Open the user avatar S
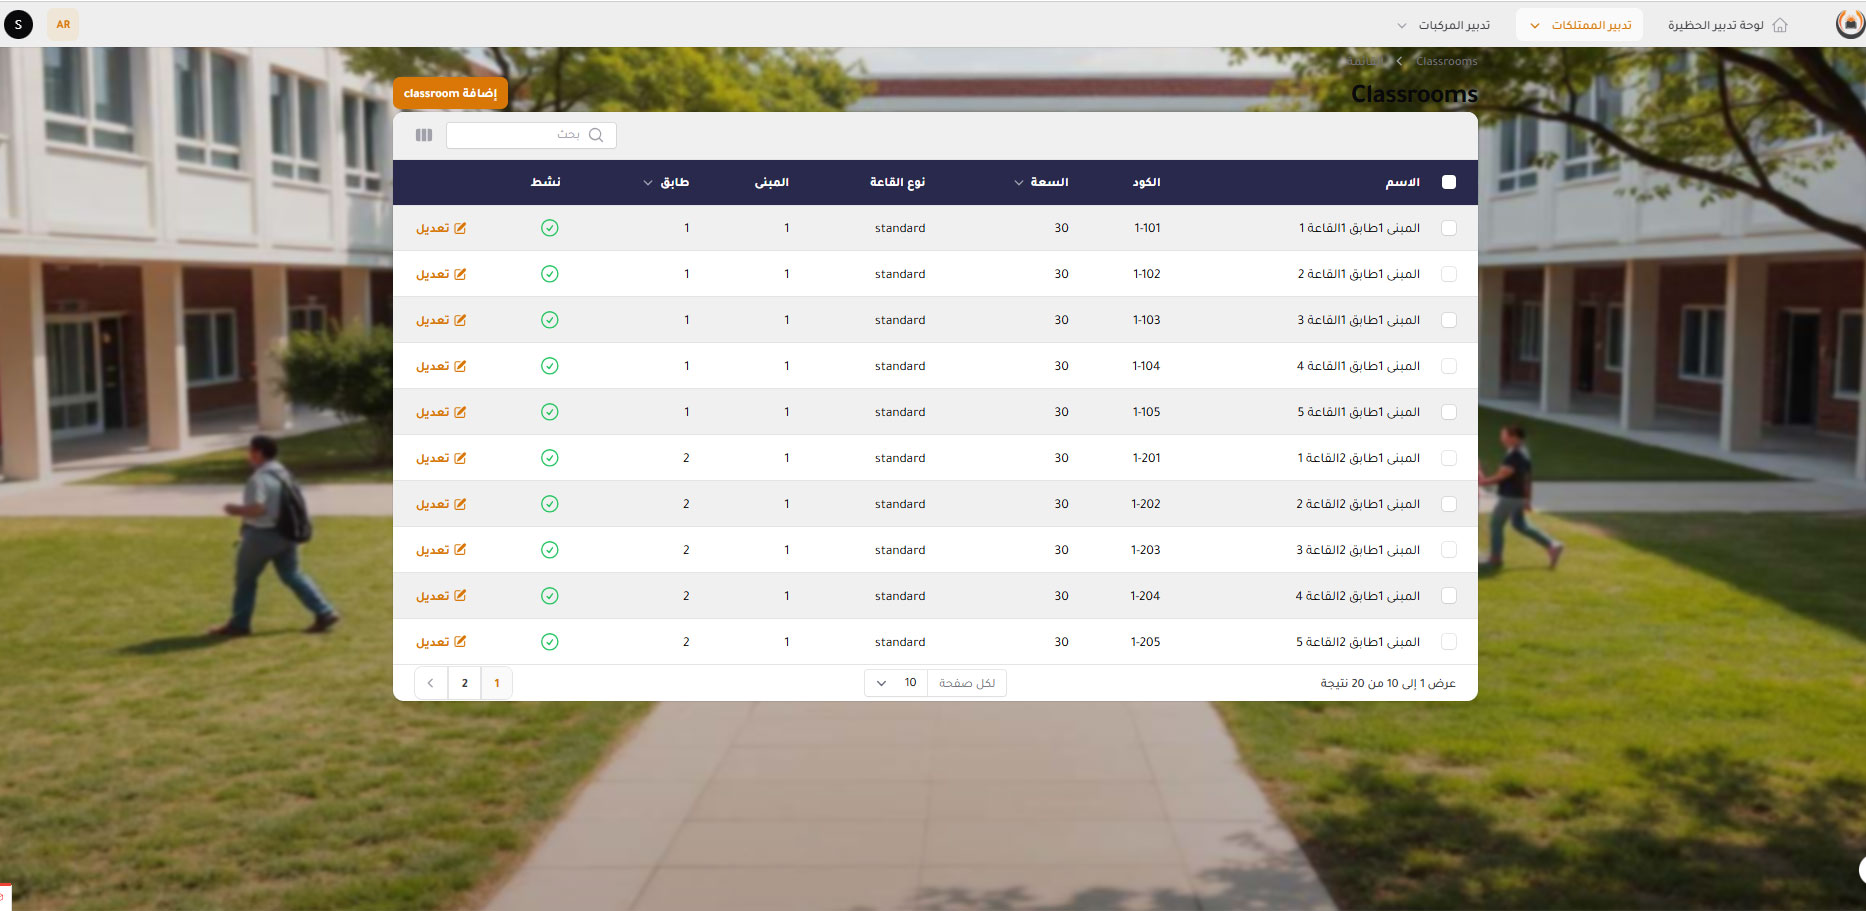The image size is (1866, 911). (x=18, y=24)
